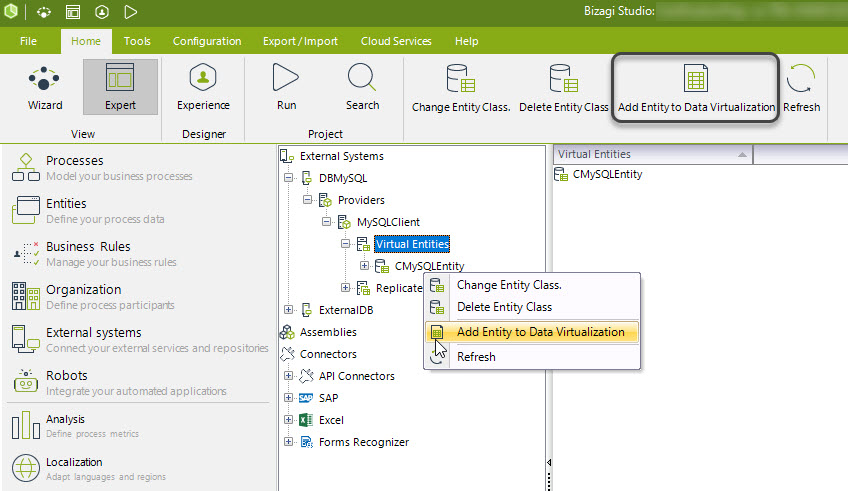Open the External systems module
This screenshot has width=848, height=491.
point(138,340)
